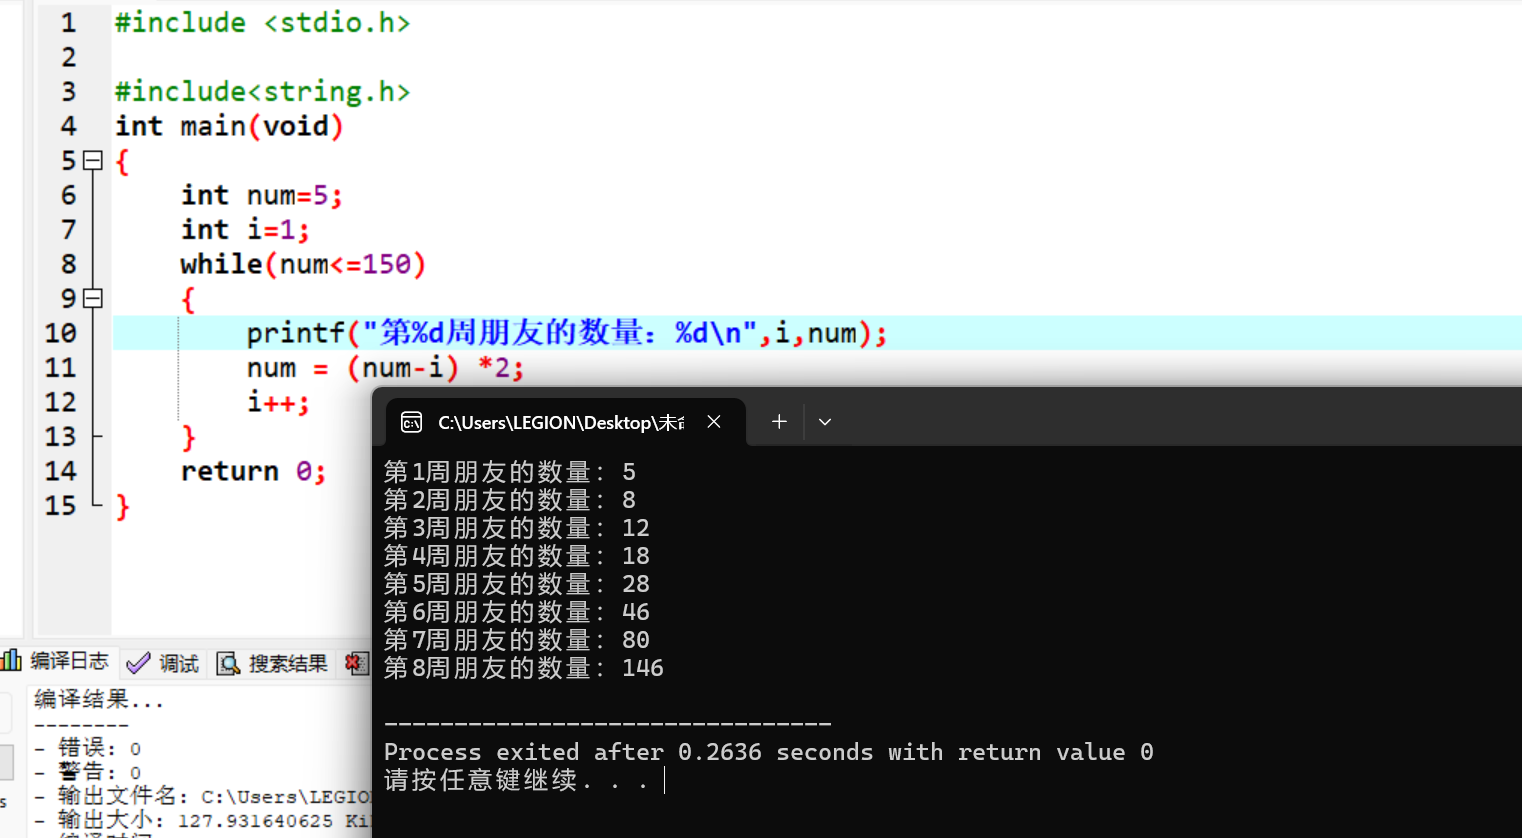The width and height of the screenshot is (1522, 838).
Task: Click the magnifier icon of 搜索结果 tab
Action: click(x=228, y=663)
